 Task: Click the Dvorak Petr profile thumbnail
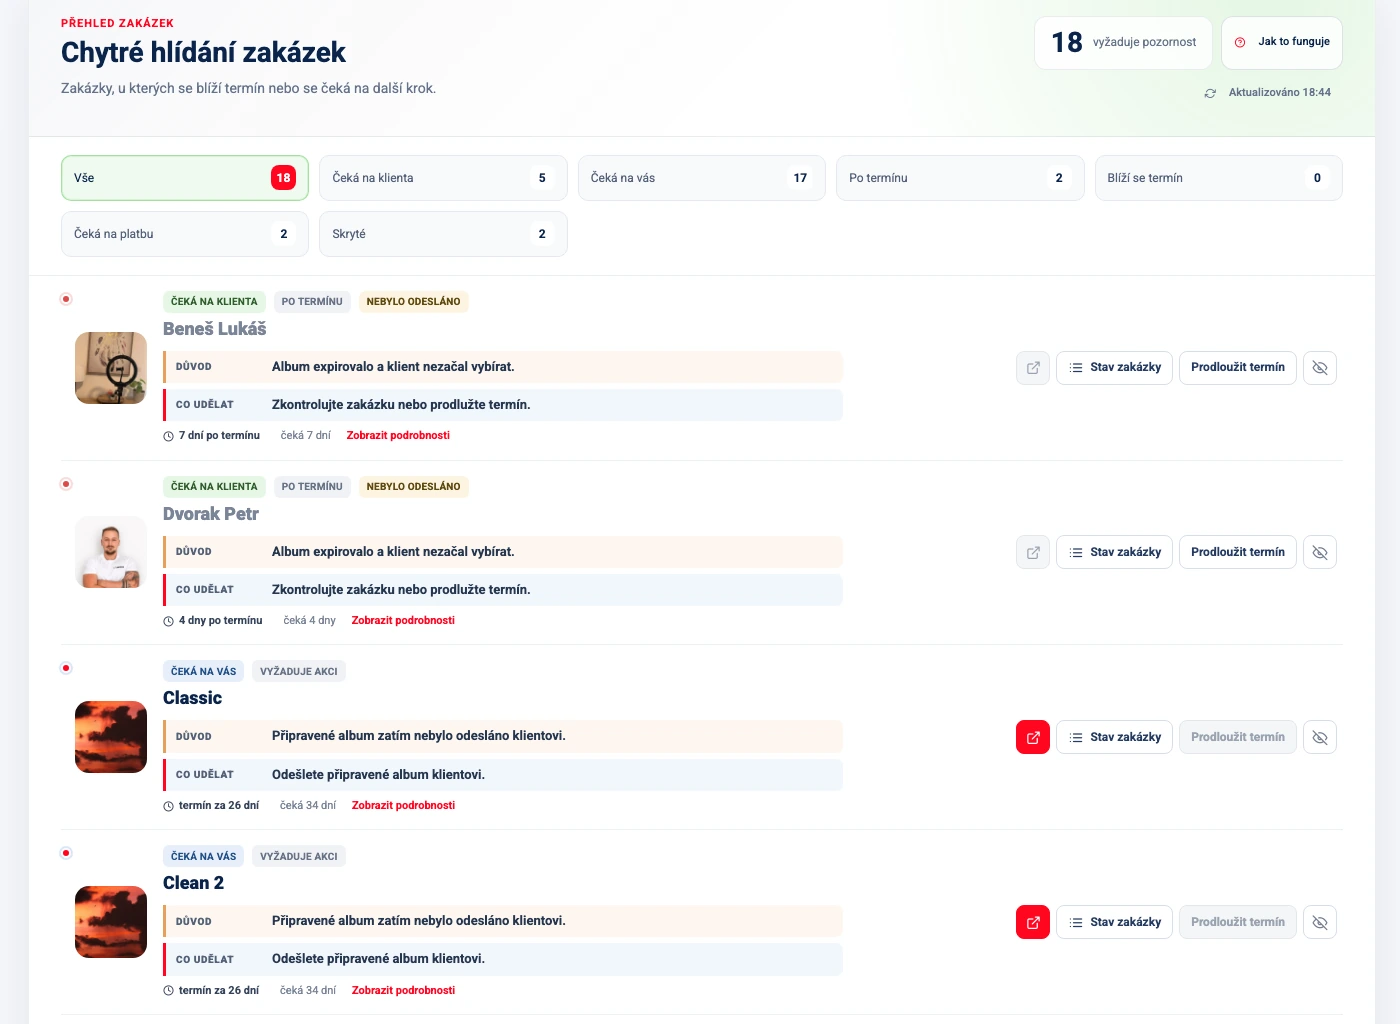[x=111, y=552]
